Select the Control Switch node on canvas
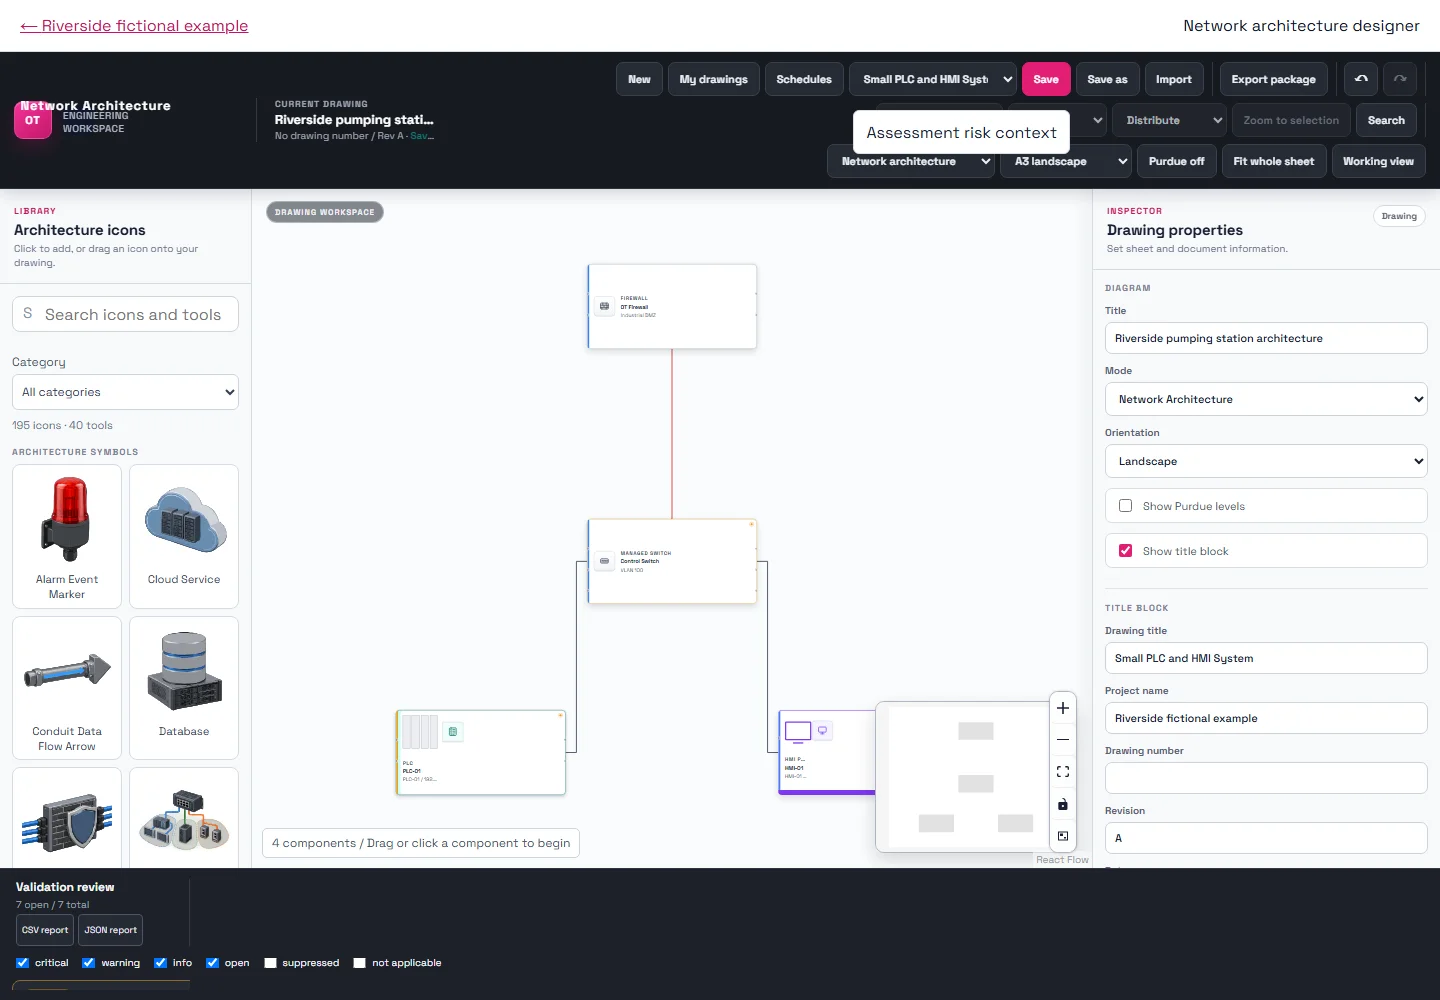Viewport: 1440px width, 1000px height. click(x=672, y=561)
